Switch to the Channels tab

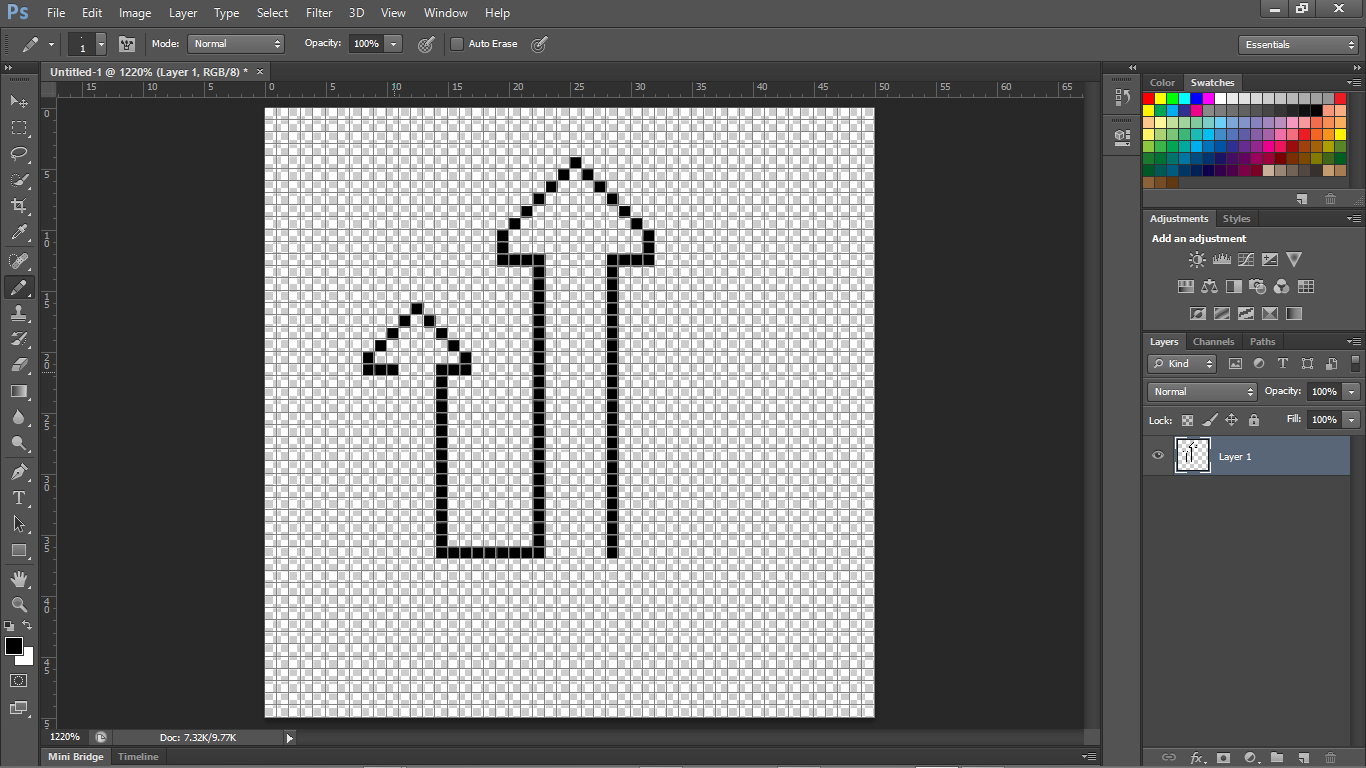coord(1214,342)
